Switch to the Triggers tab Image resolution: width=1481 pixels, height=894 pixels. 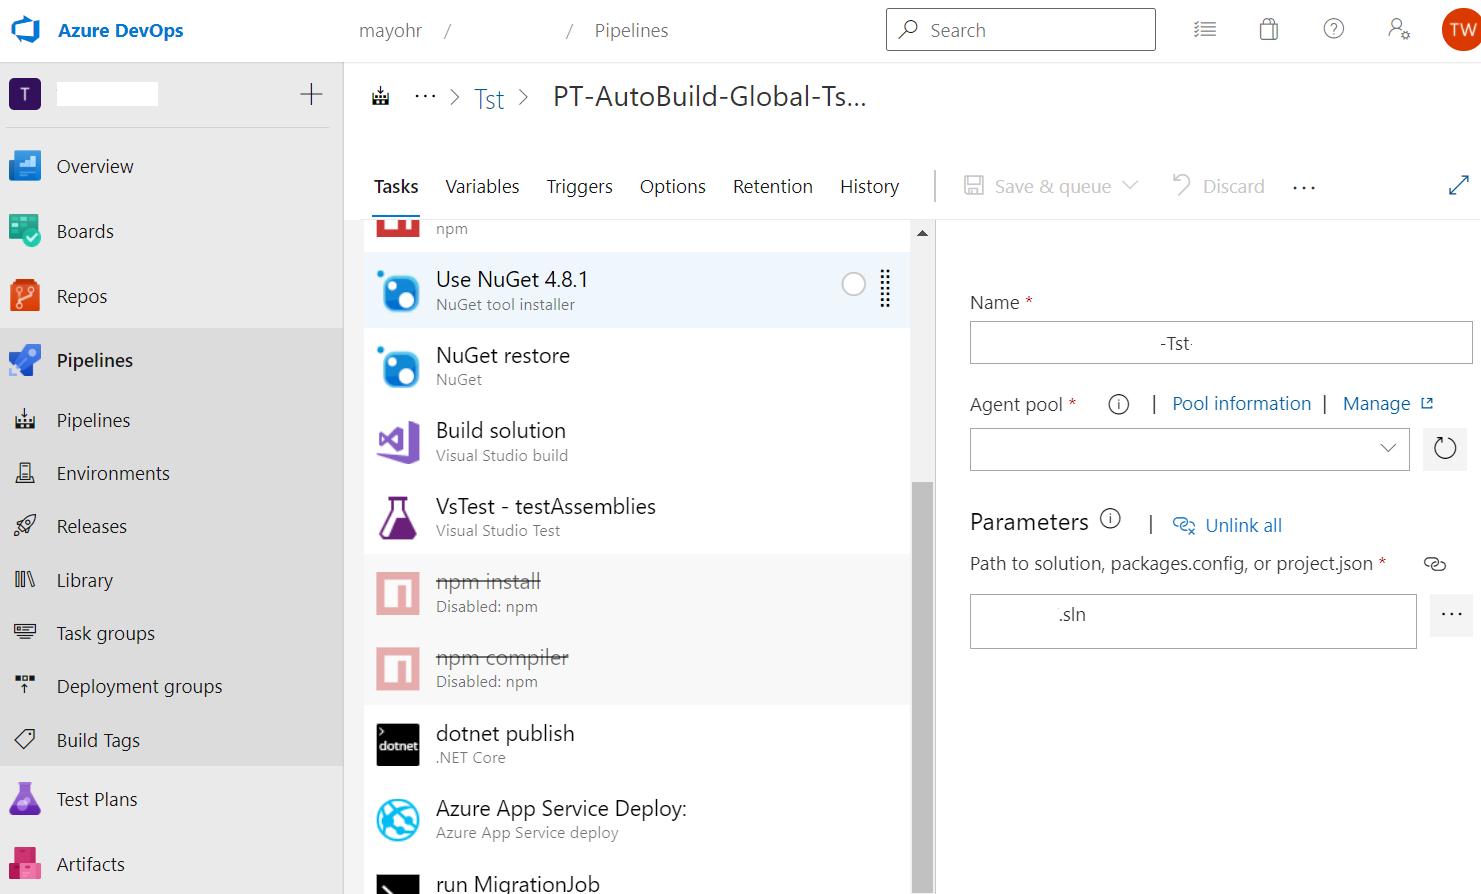pyautogui.click(x=579, y=187)
